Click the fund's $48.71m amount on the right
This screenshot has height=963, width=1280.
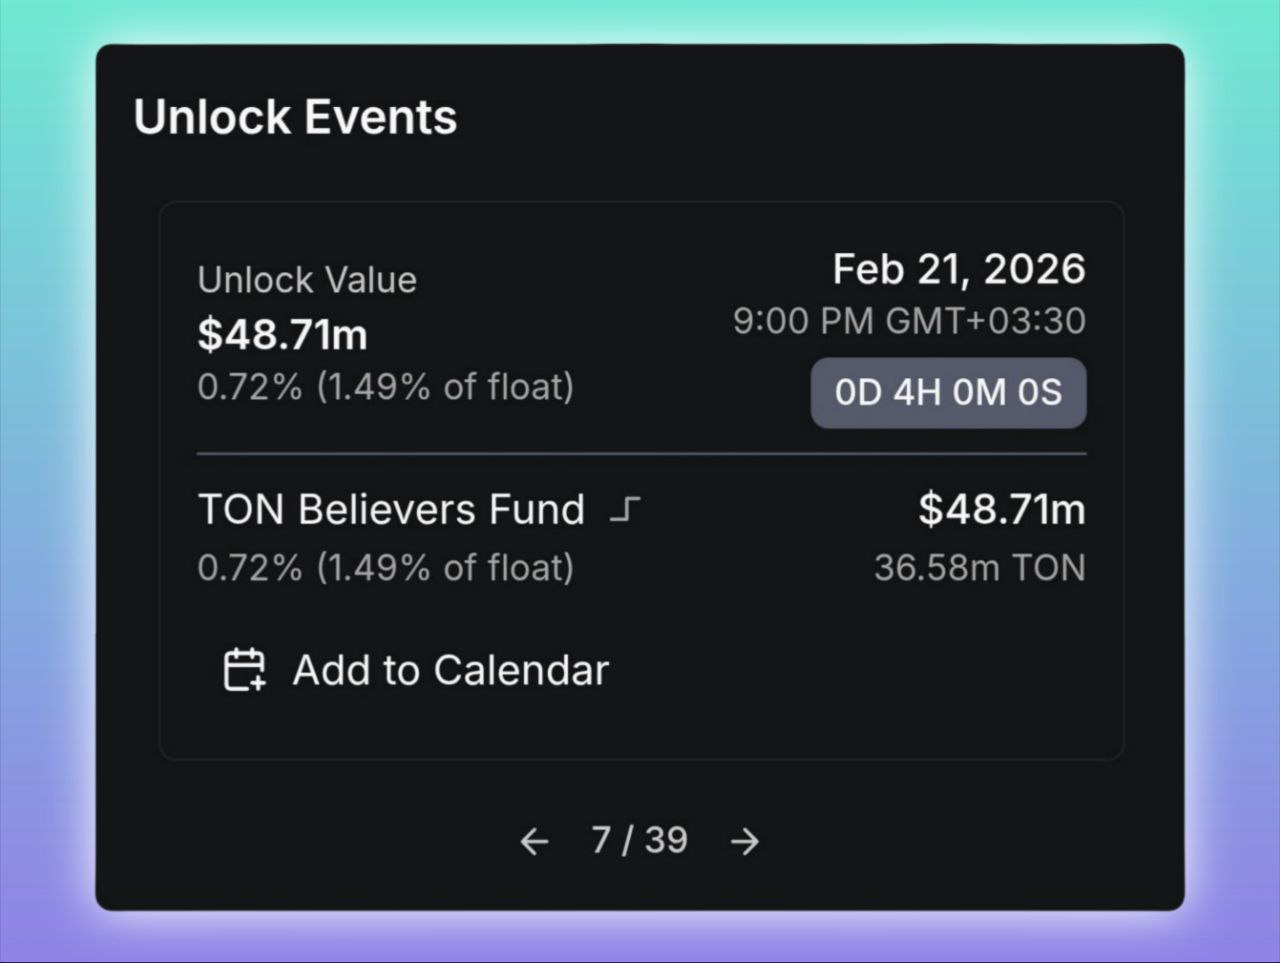1001,509
